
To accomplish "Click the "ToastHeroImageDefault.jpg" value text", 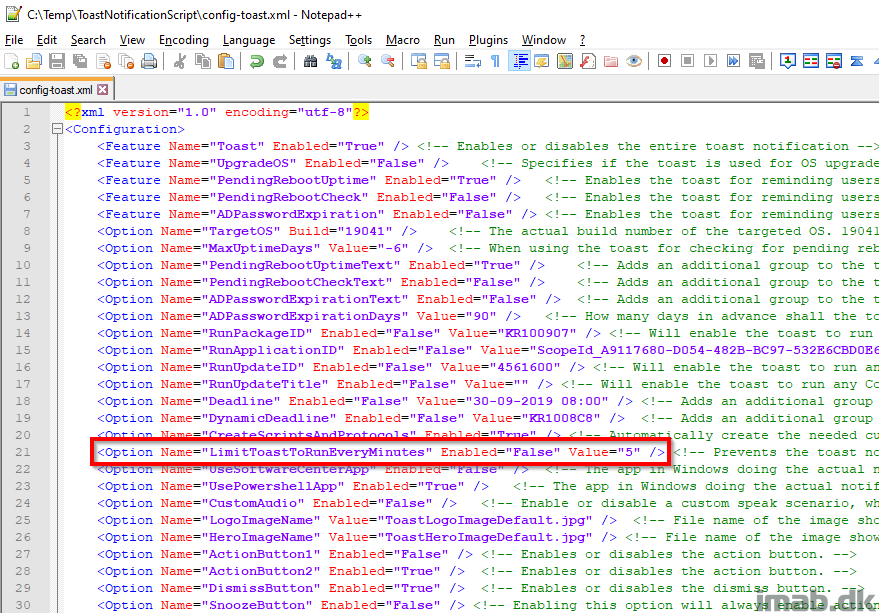I will (484, 537).
